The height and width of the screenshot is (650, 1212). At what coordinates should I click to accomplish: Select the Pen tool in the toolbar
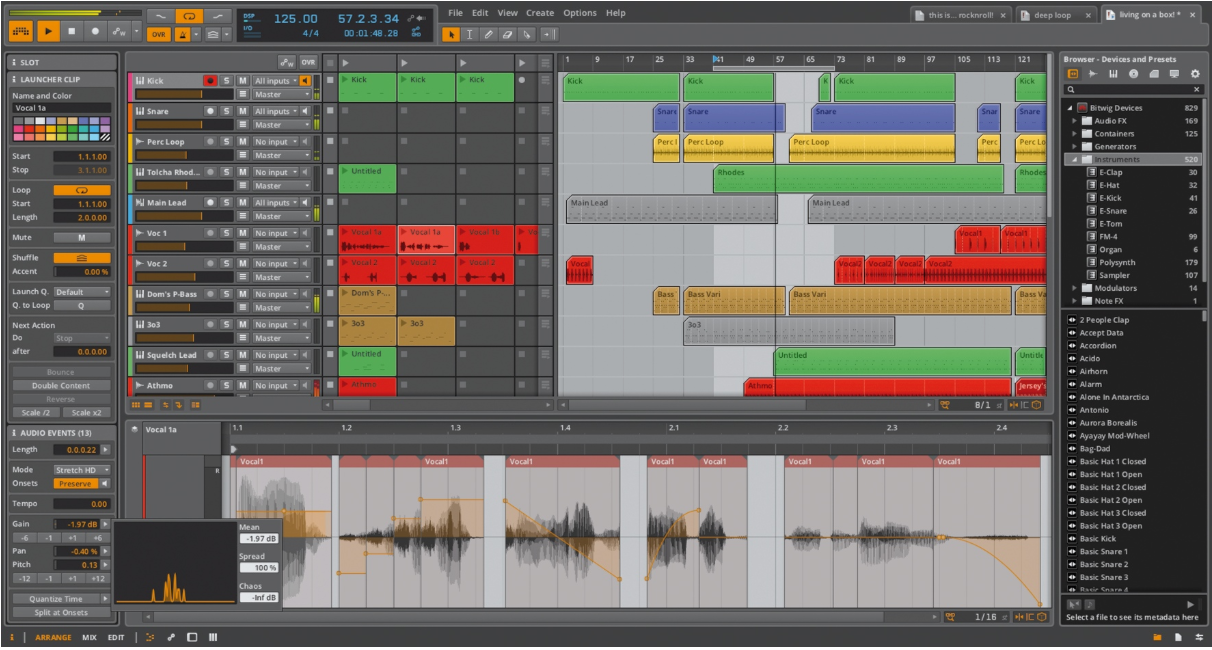pyautogui.click(x=489, y=33)
